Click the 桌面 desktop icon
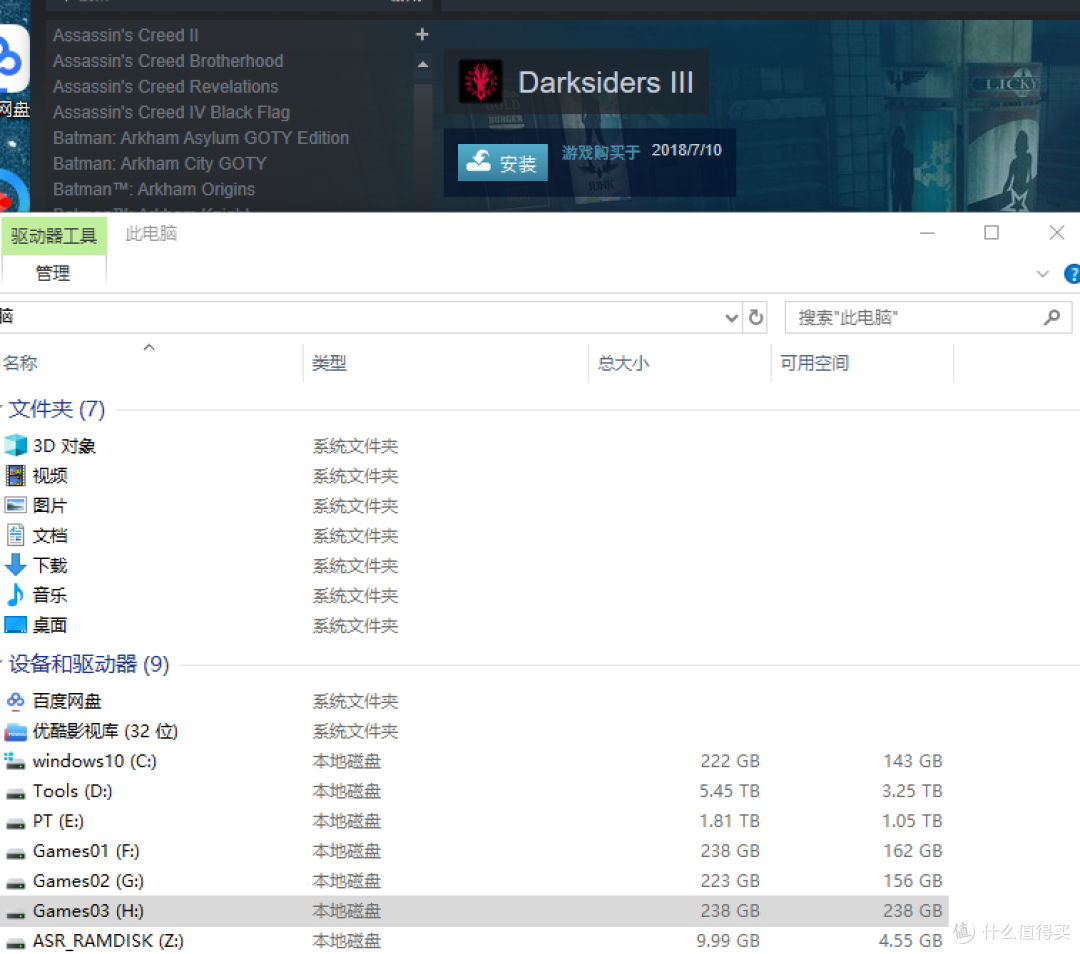This screenshot has width=1080, height=954. [x=15, y=625]
